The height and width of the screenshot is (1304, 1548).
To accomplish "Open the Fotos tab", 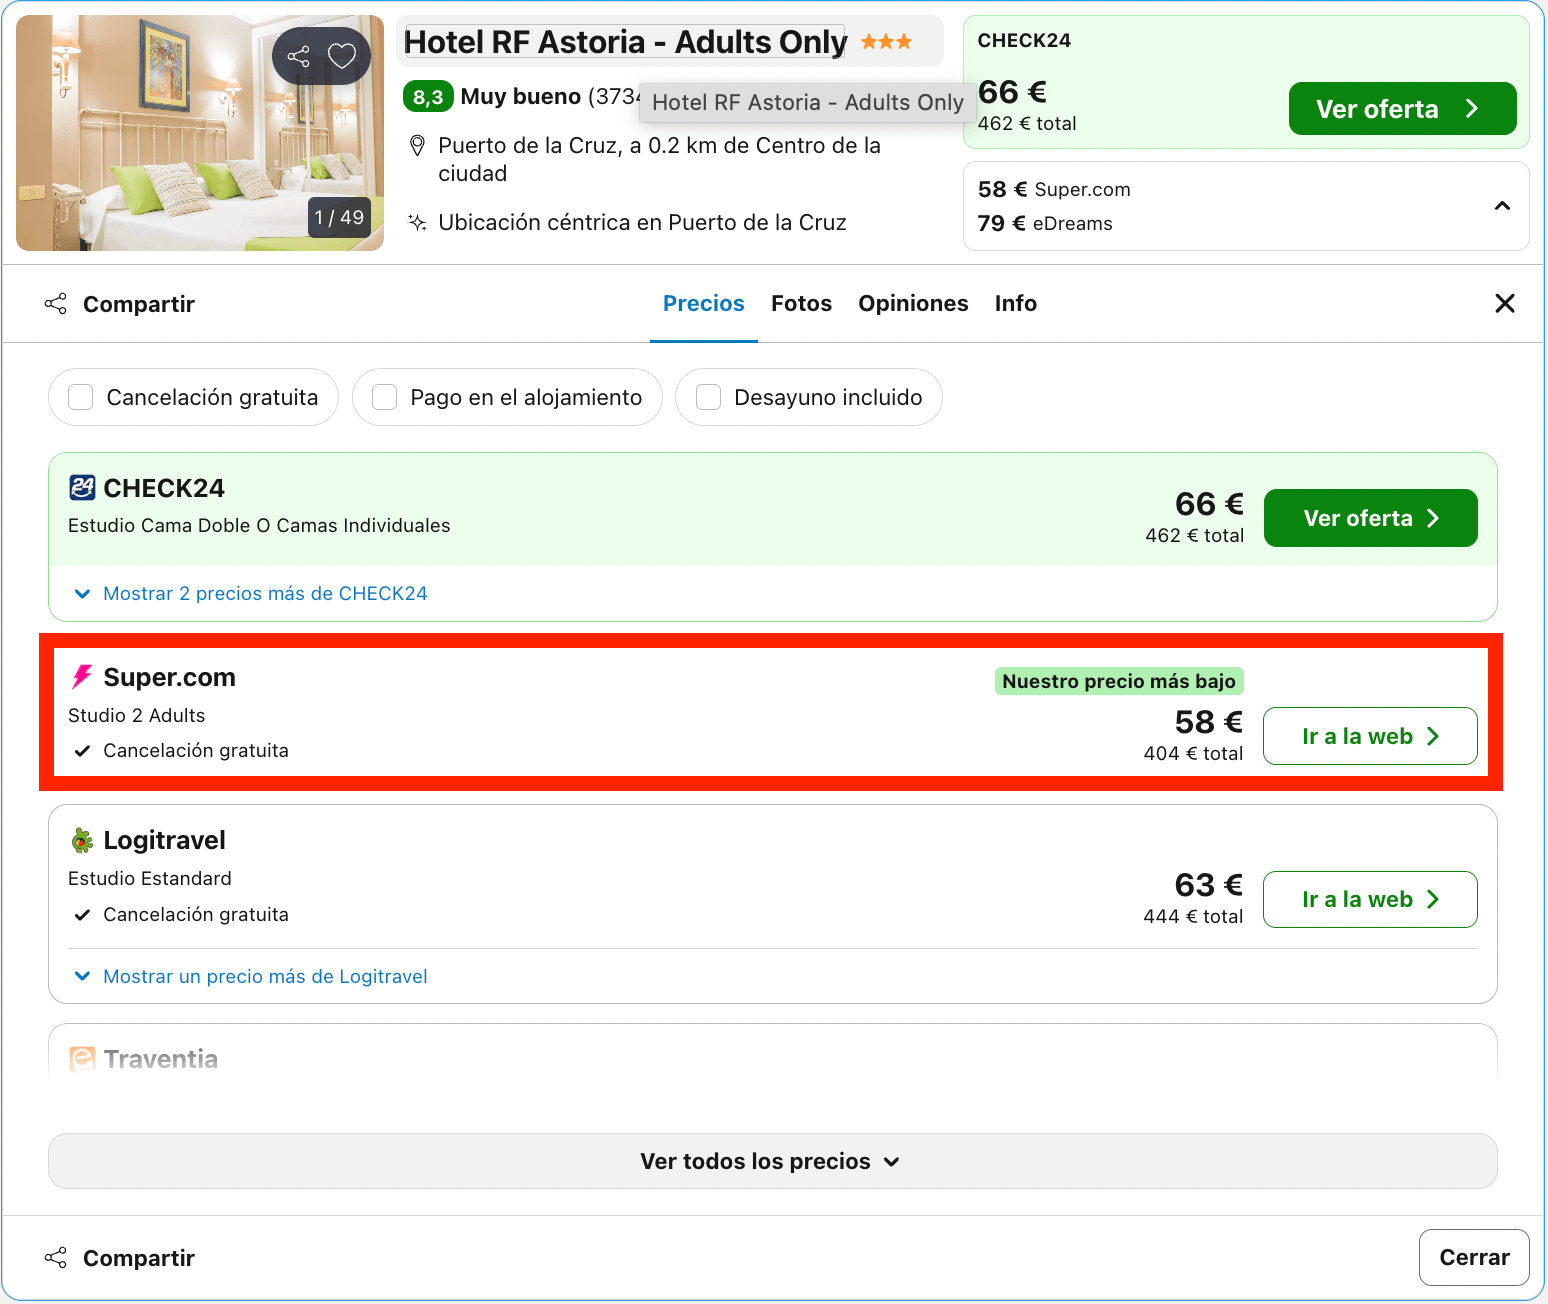I will pos(802,304).
